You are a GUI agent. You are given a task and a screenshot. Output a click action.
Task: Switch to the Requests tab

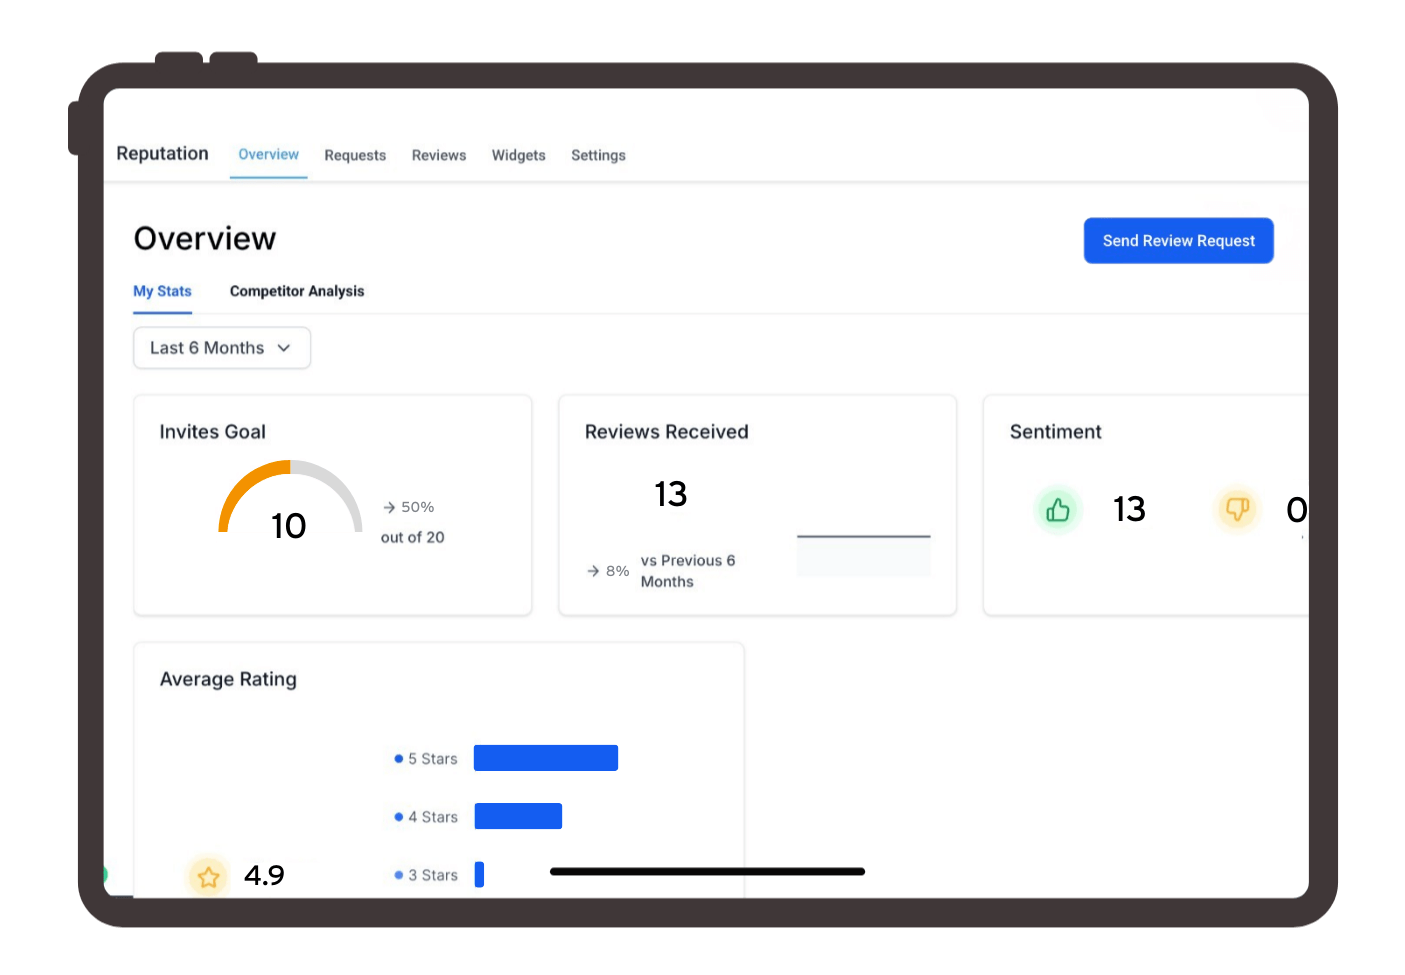(x=355, y=155)
